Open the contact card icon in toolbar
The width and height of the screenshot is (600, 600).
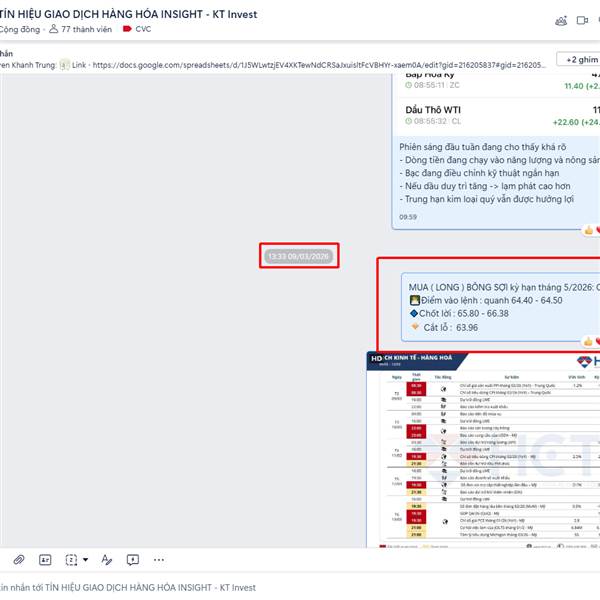[45, 560]
